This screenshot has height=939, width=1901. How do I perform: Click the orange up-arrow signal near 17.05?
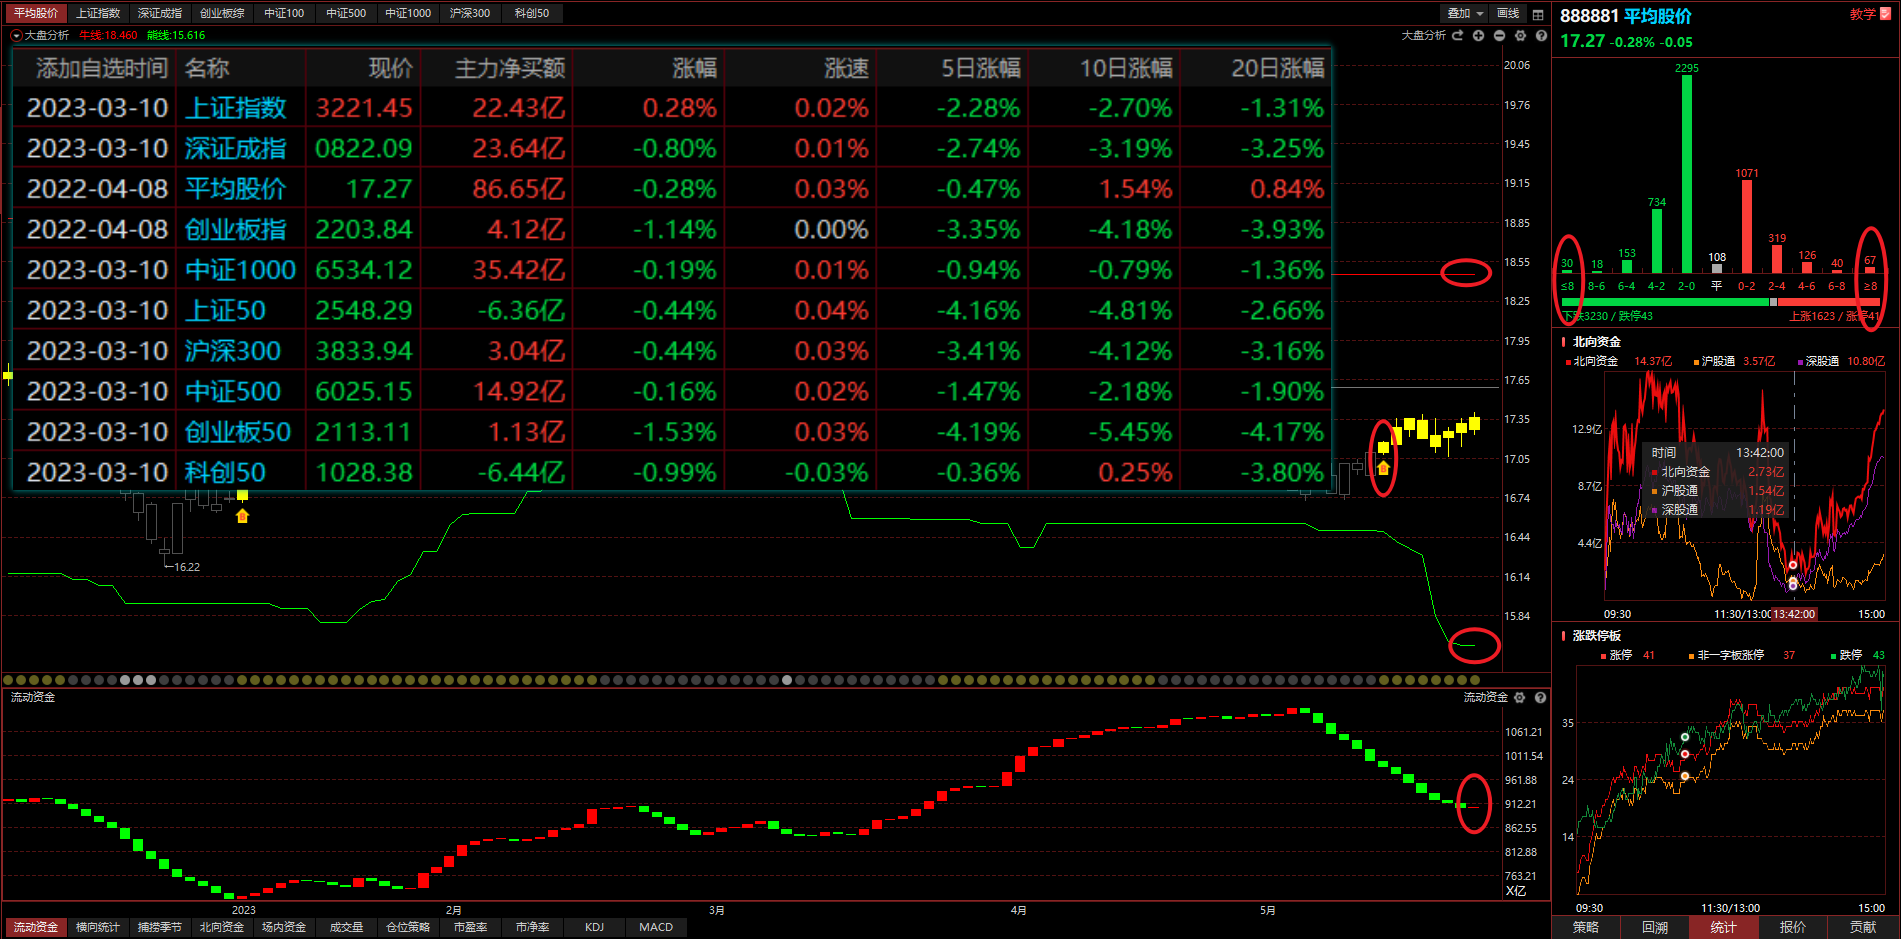point(1383,468)
